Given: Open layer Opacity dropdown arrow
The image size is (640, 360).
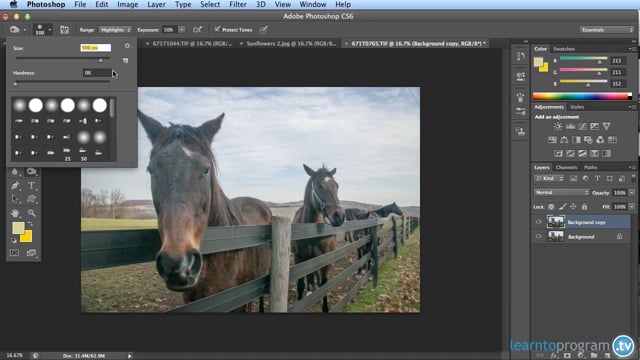Looking at the screenshot, I should tap(632, 193).
